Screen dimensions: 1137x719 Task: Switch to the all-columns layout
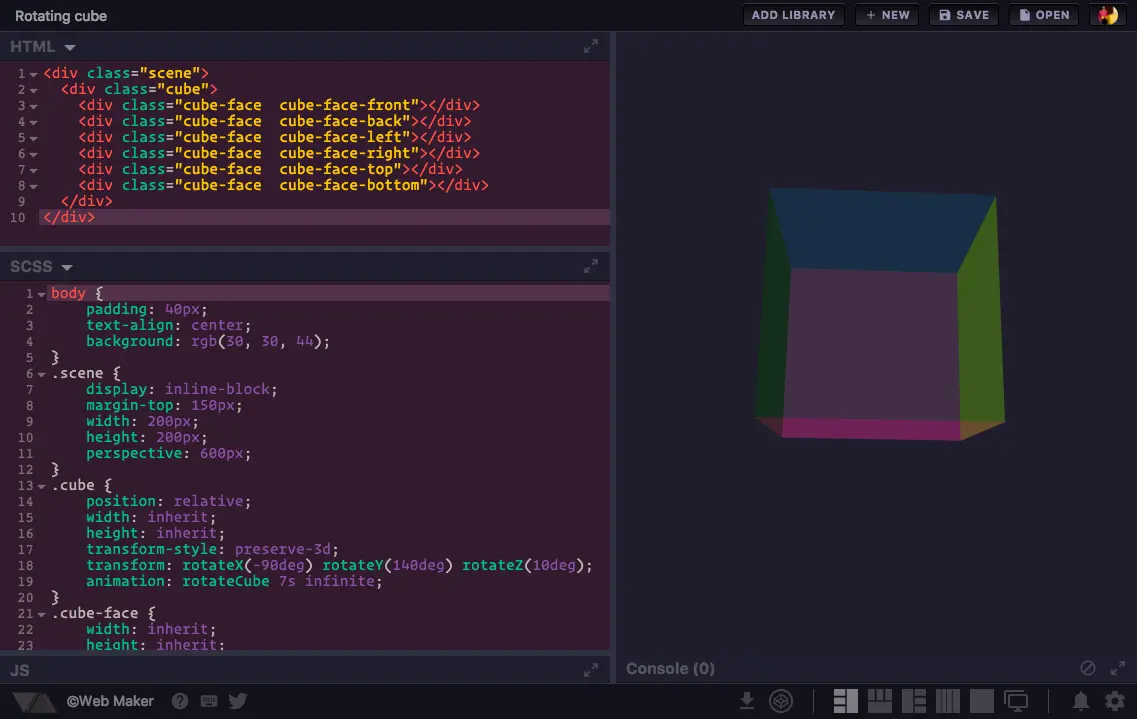click(948, 701)
